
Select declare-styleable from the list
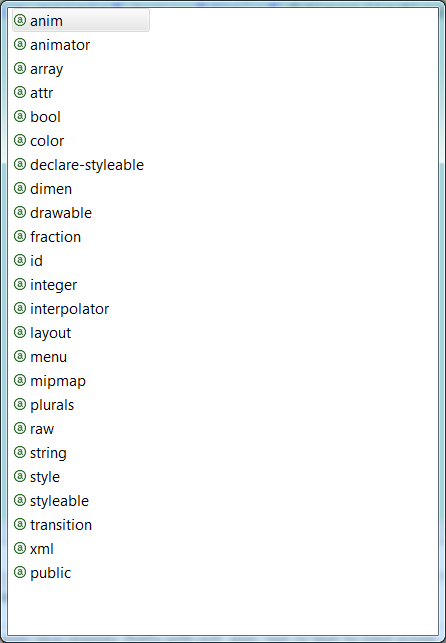87,165
